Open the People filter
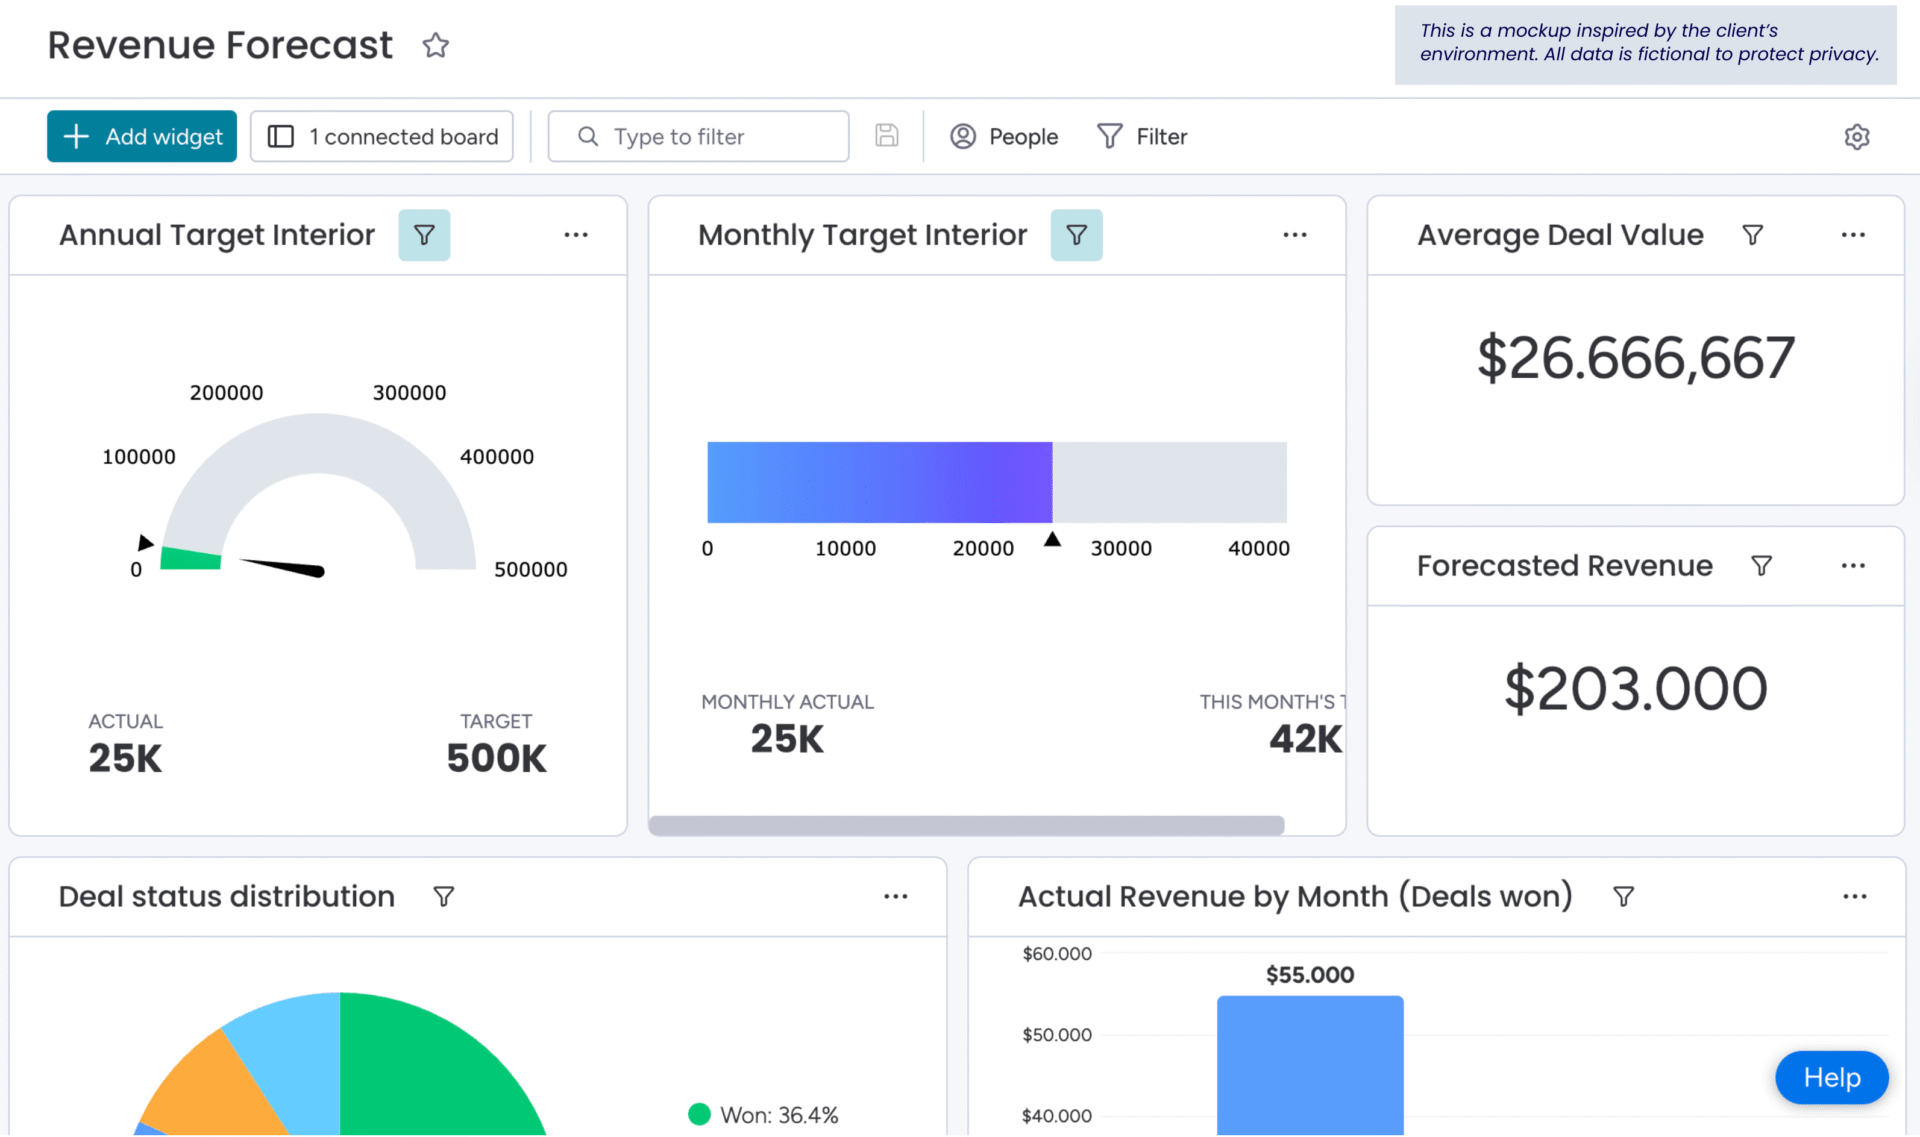Viewport: 1920px width, 1137px height. pyautogui.click(x=1004, y=137)
